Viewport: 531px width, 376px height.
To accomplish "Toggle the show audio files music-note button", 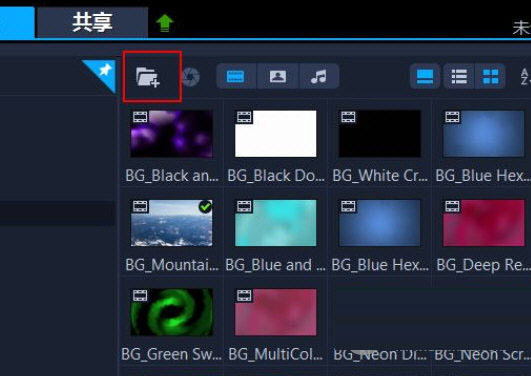I will tap(319, 76).
